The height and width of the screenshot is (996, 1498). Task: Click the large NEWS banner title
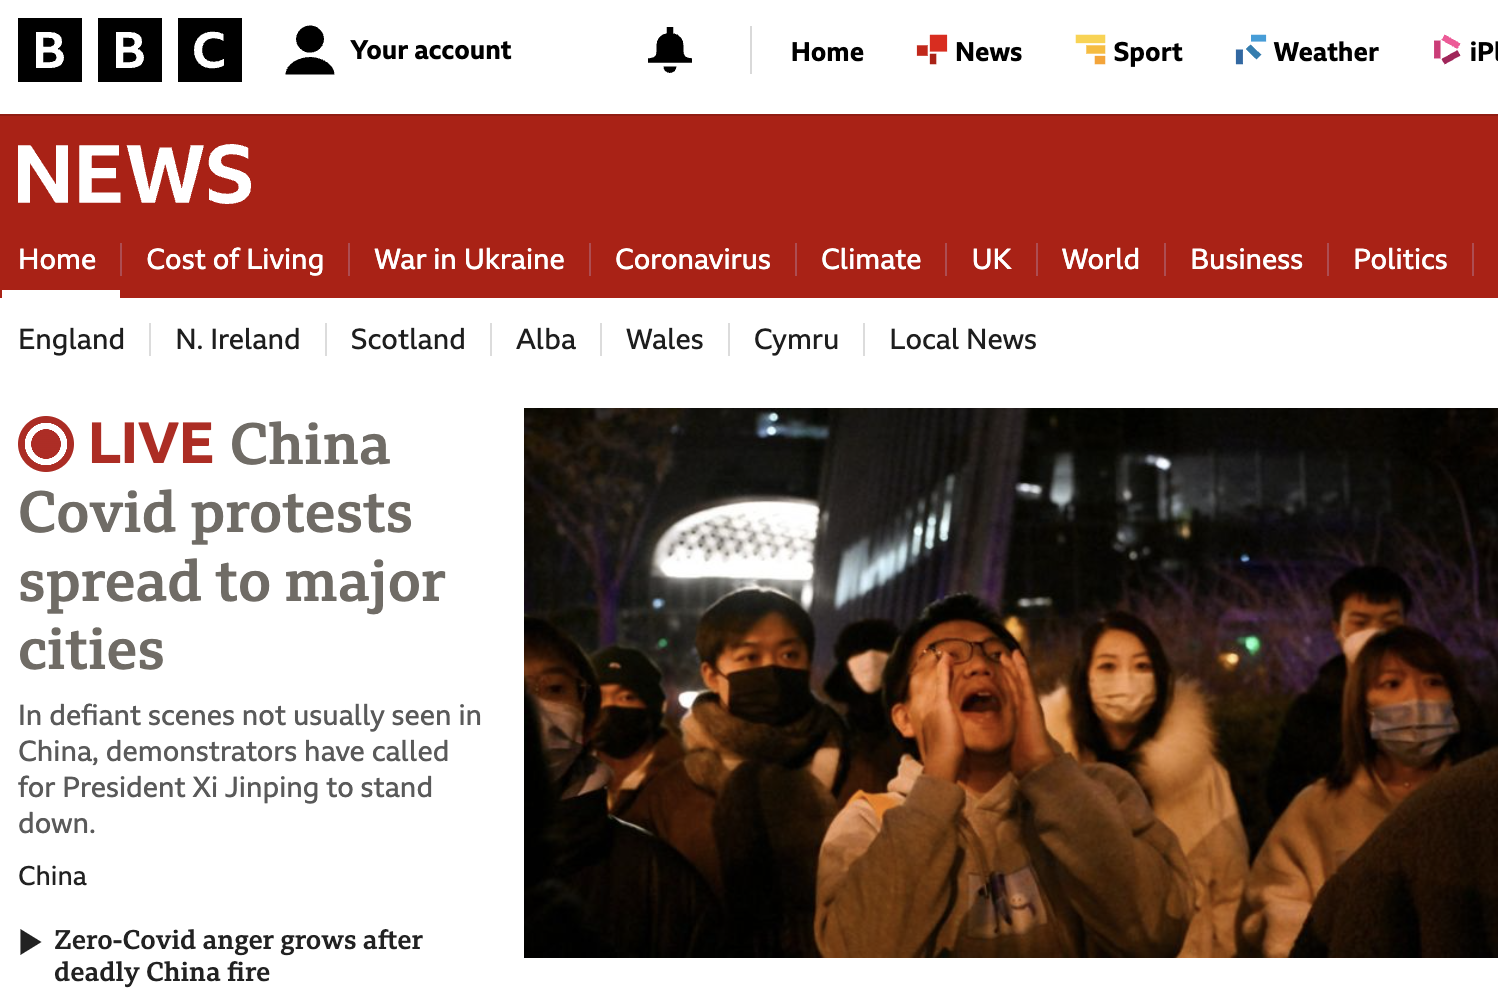pyautogui.click(x=135, y=174)
